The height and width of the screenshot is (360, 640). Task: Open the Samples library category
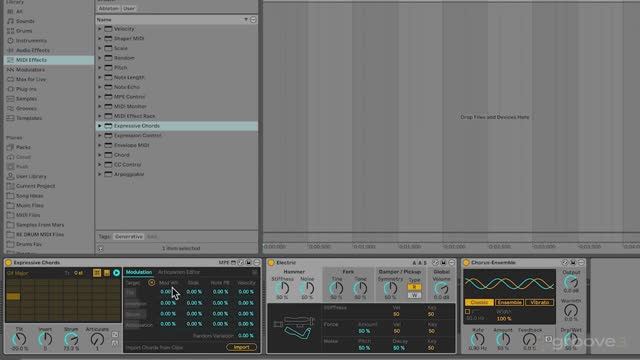tap(27, 99)
